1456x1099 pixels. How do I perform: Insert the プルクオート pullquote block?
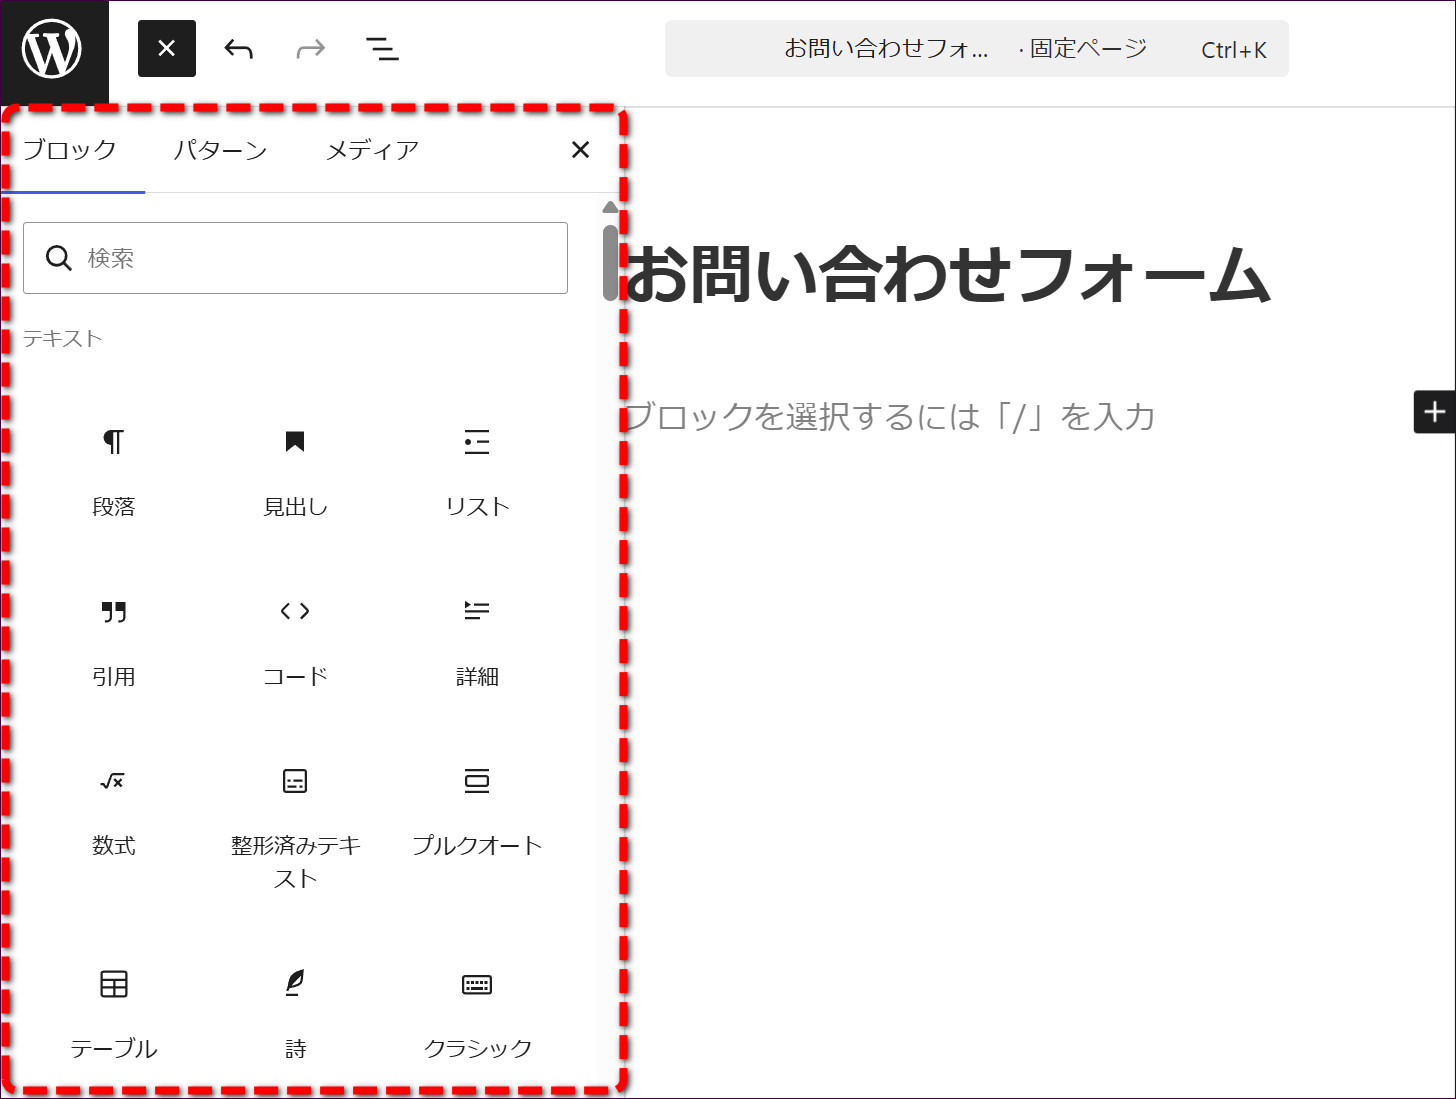point(477,812)
